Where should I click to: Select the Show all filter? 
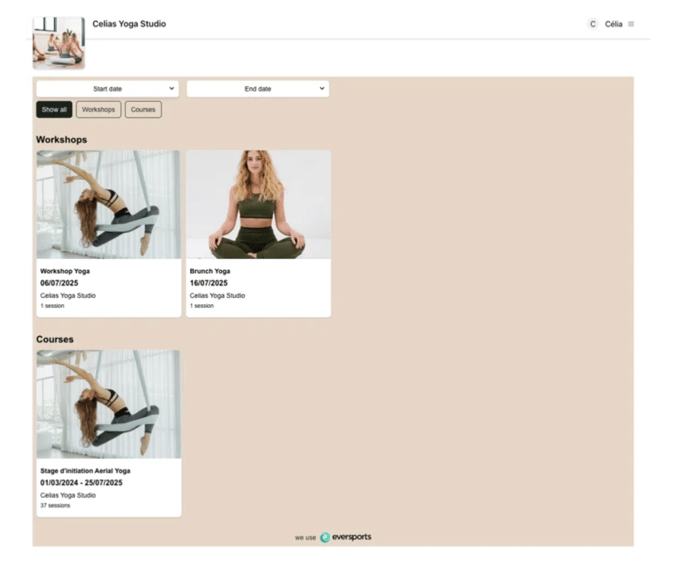click(54, 110)
